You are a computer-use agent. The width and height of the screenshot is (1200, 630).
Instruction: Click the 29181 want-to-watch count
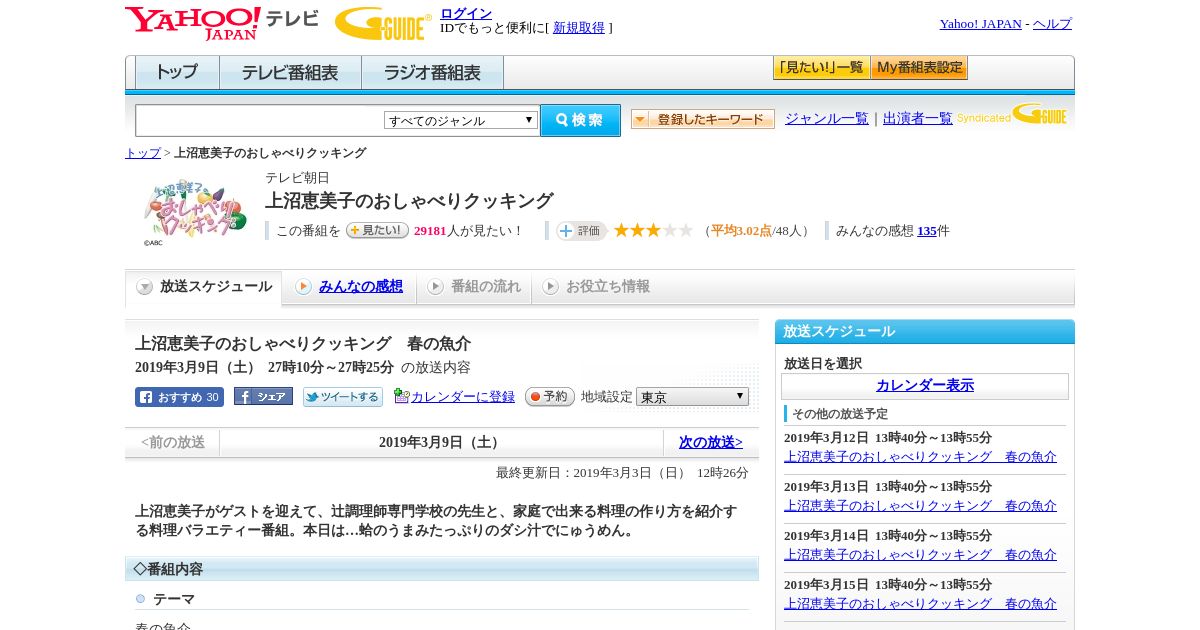pos(430,231)
